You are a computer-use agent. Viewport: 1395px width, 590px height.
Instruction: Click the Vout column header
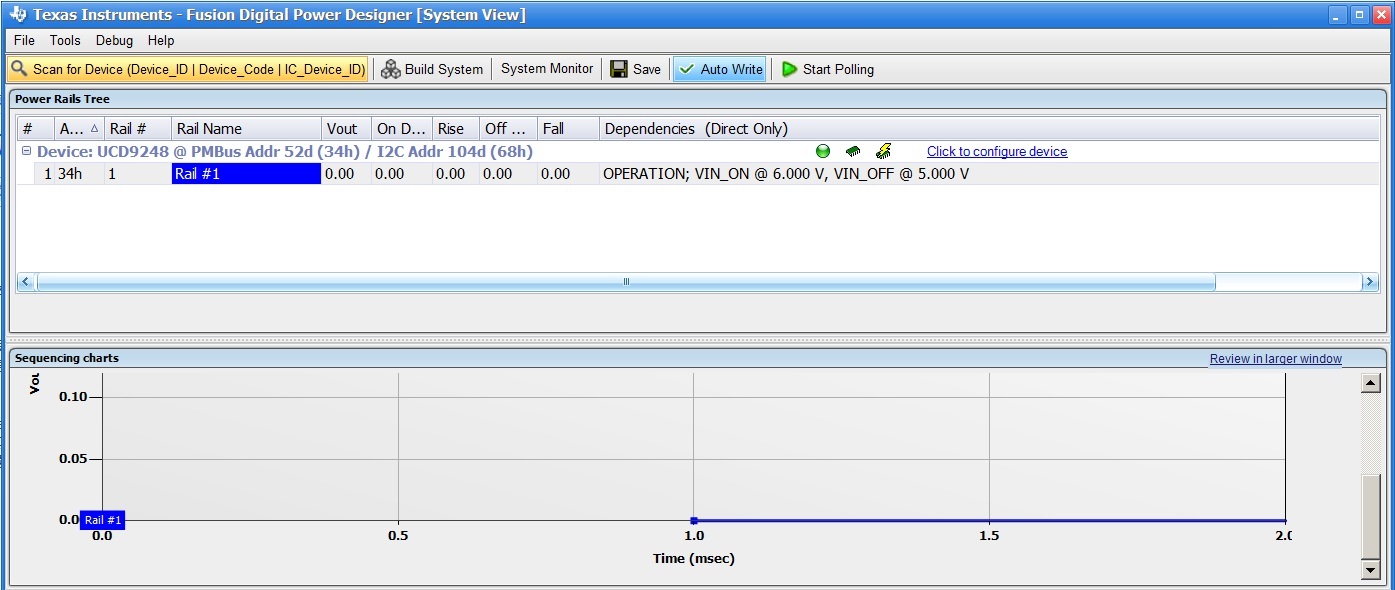pyautogui.click(x=347, y=128)
